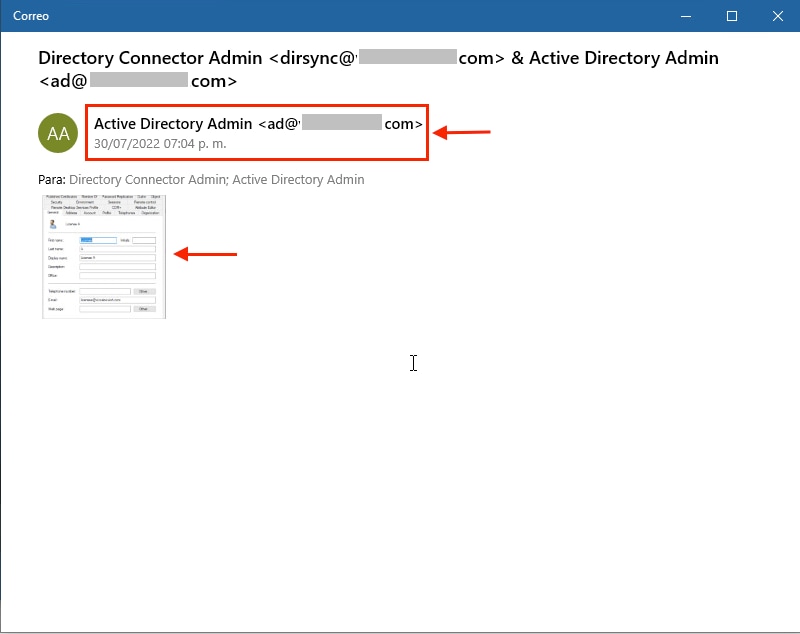Minimize the Correo window

[x=686, y=16]
